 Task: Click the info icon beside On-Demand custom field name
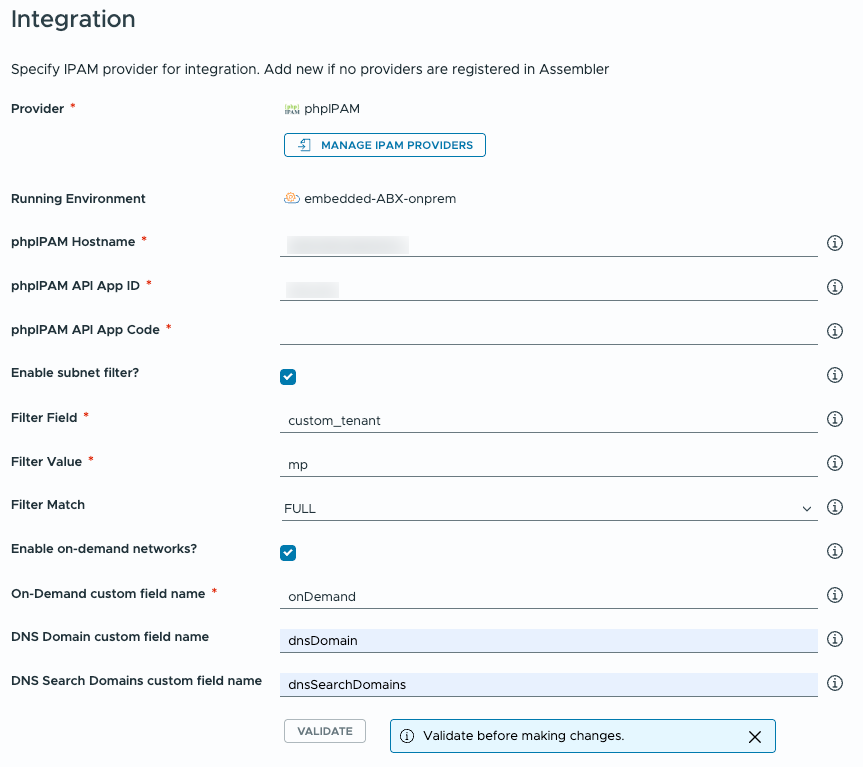(835, 595)
